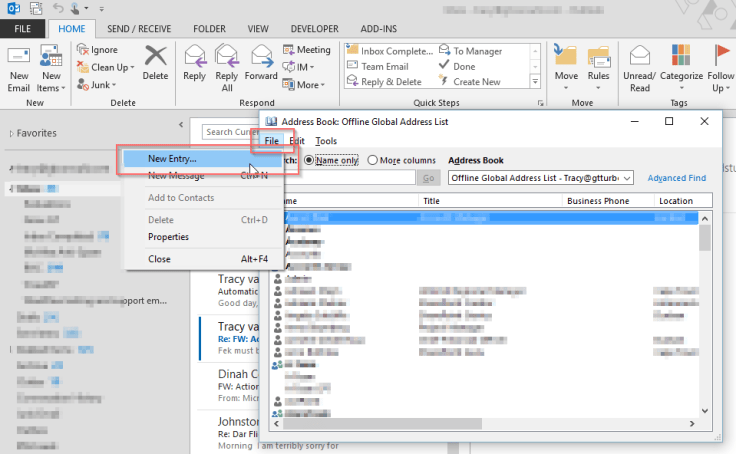Switch to the FOLDER tab
Screen dimensions: 736x454
209,29
